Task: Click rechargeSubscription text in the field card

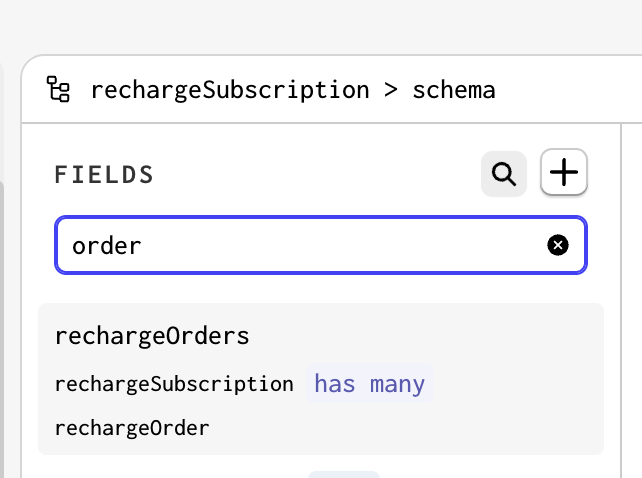Action: tap(174, 384)
